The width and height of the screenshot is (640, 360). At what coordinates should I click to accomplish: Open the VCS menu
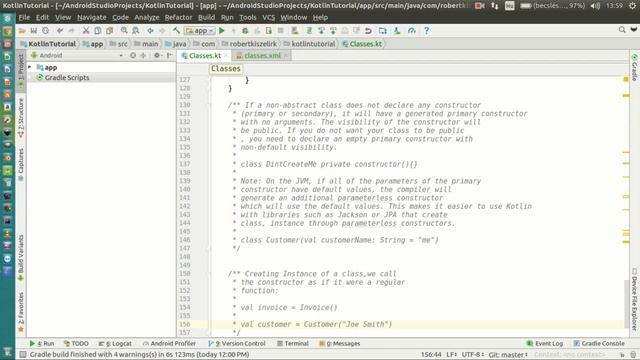coord(268,18)
